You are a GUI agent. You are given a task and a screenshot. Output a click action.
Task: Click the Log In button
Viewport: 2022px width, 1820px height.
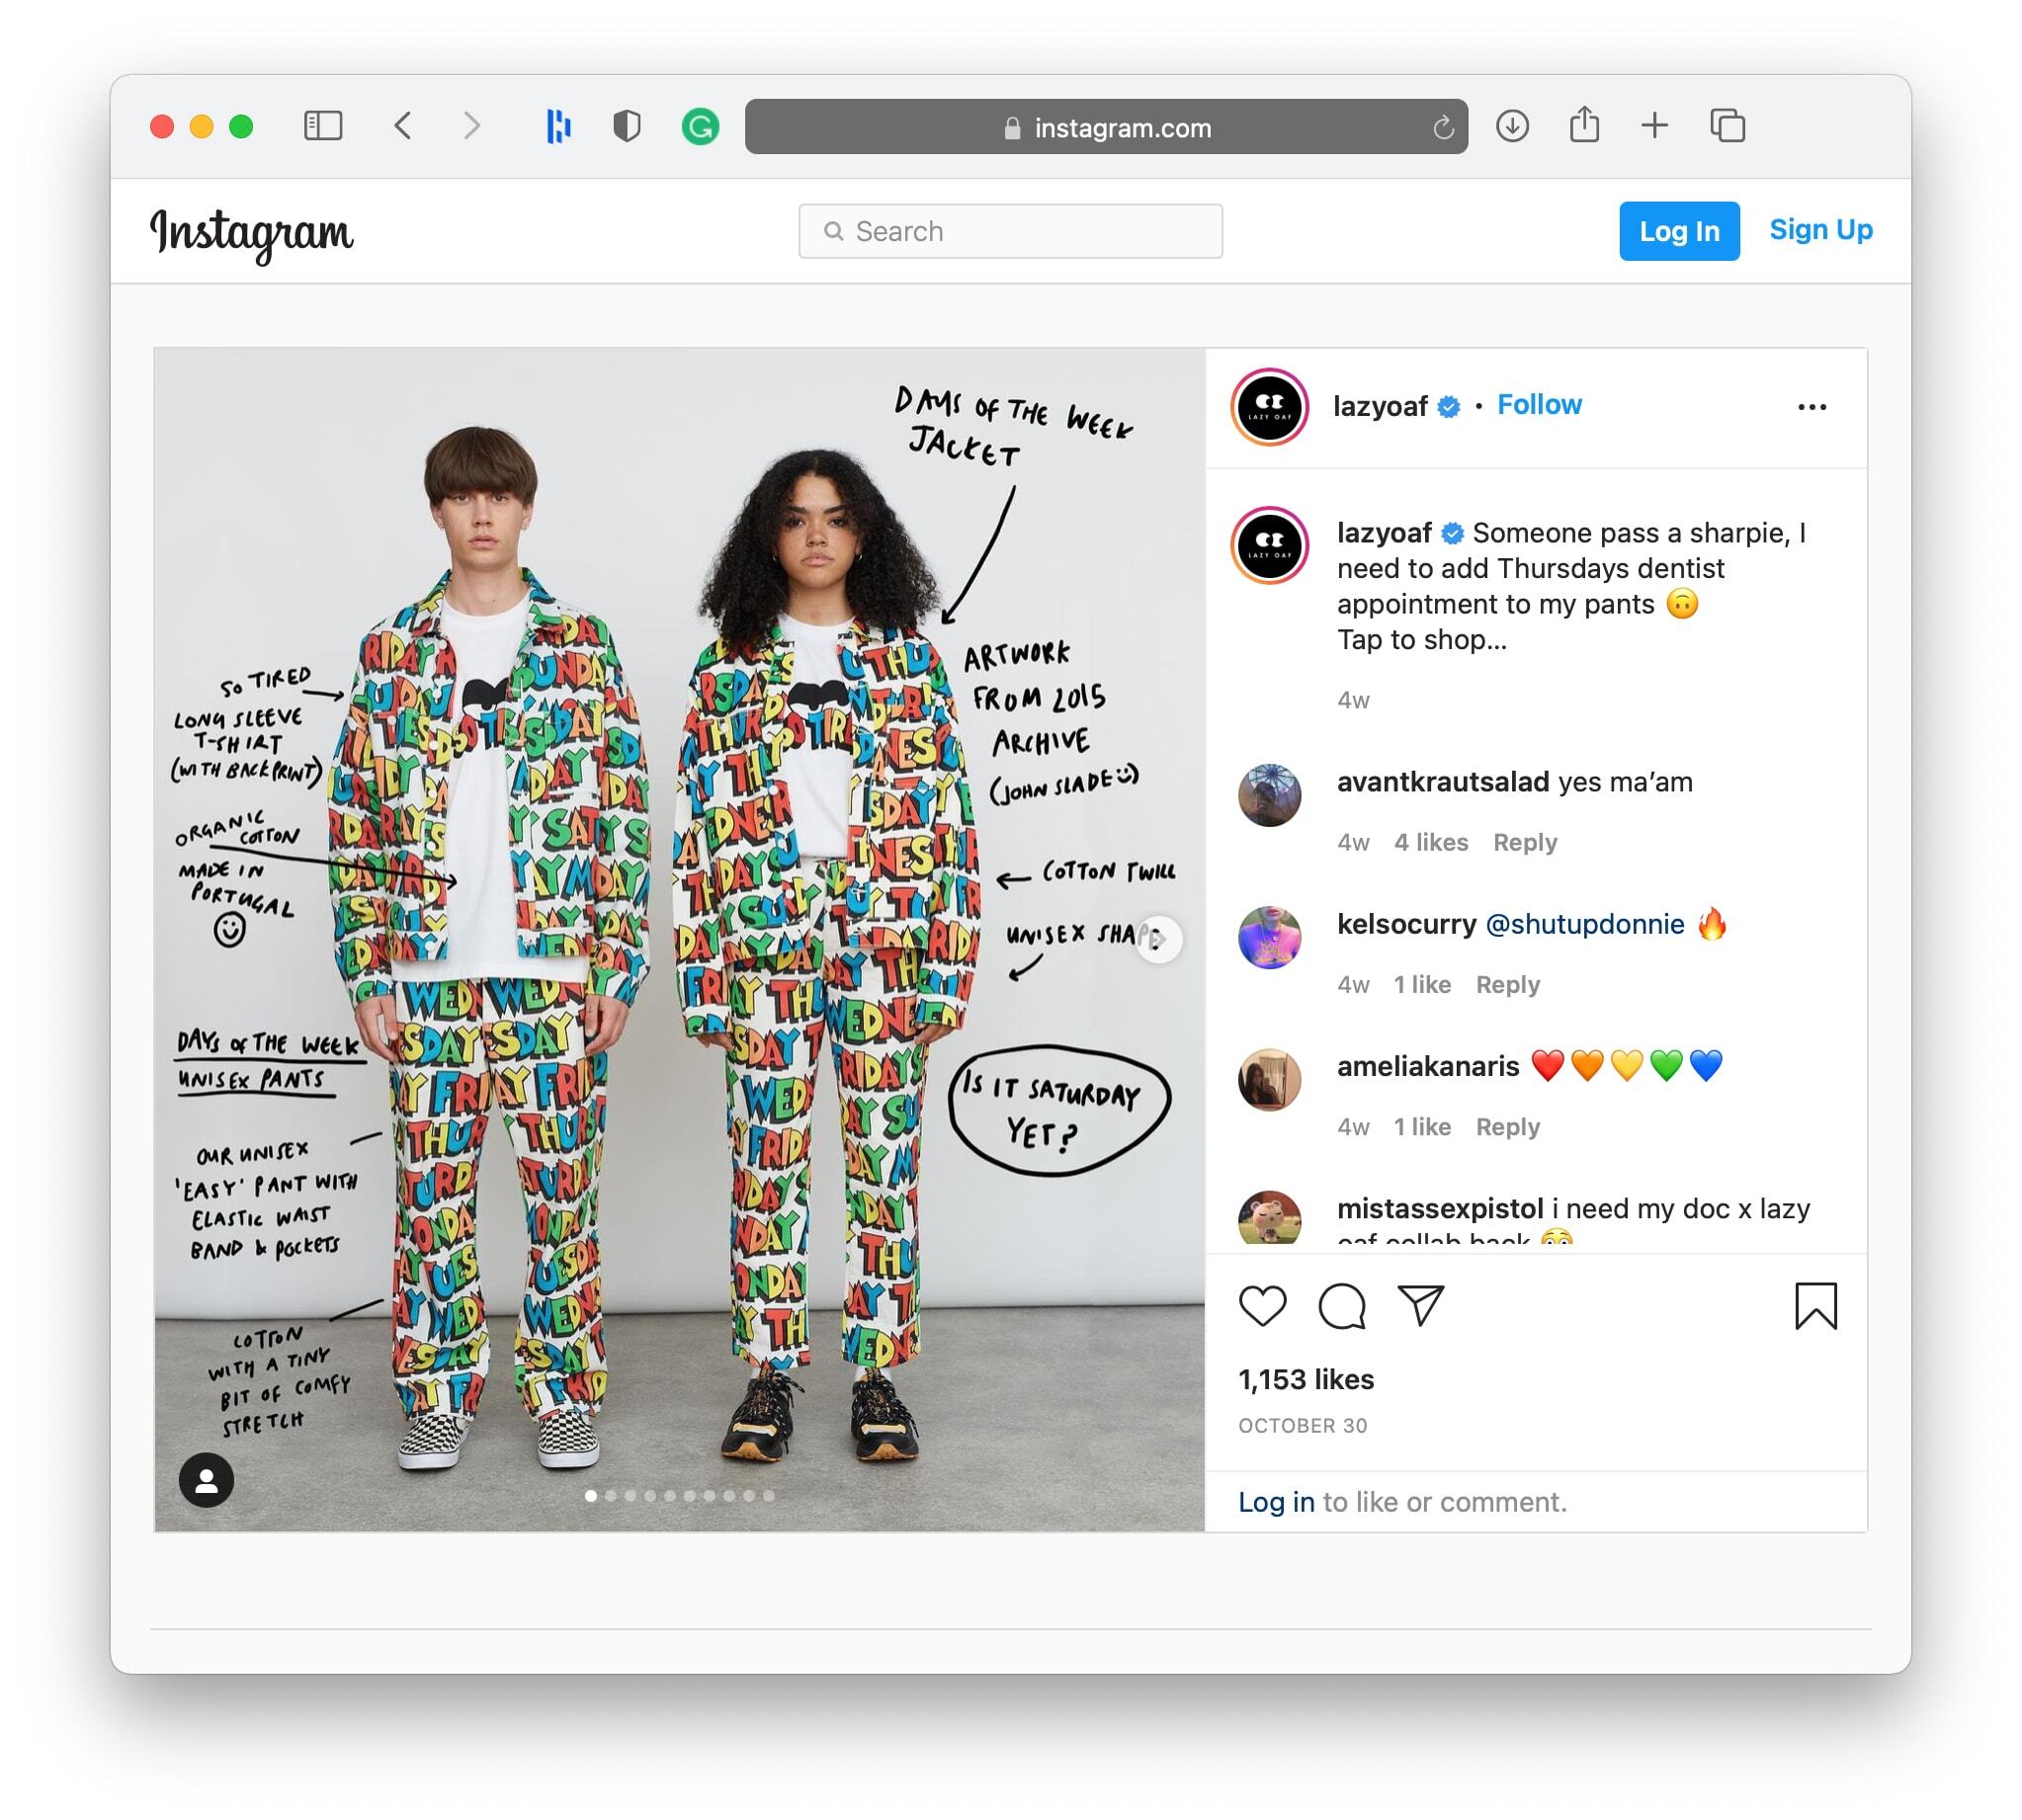click(1676, 230)
